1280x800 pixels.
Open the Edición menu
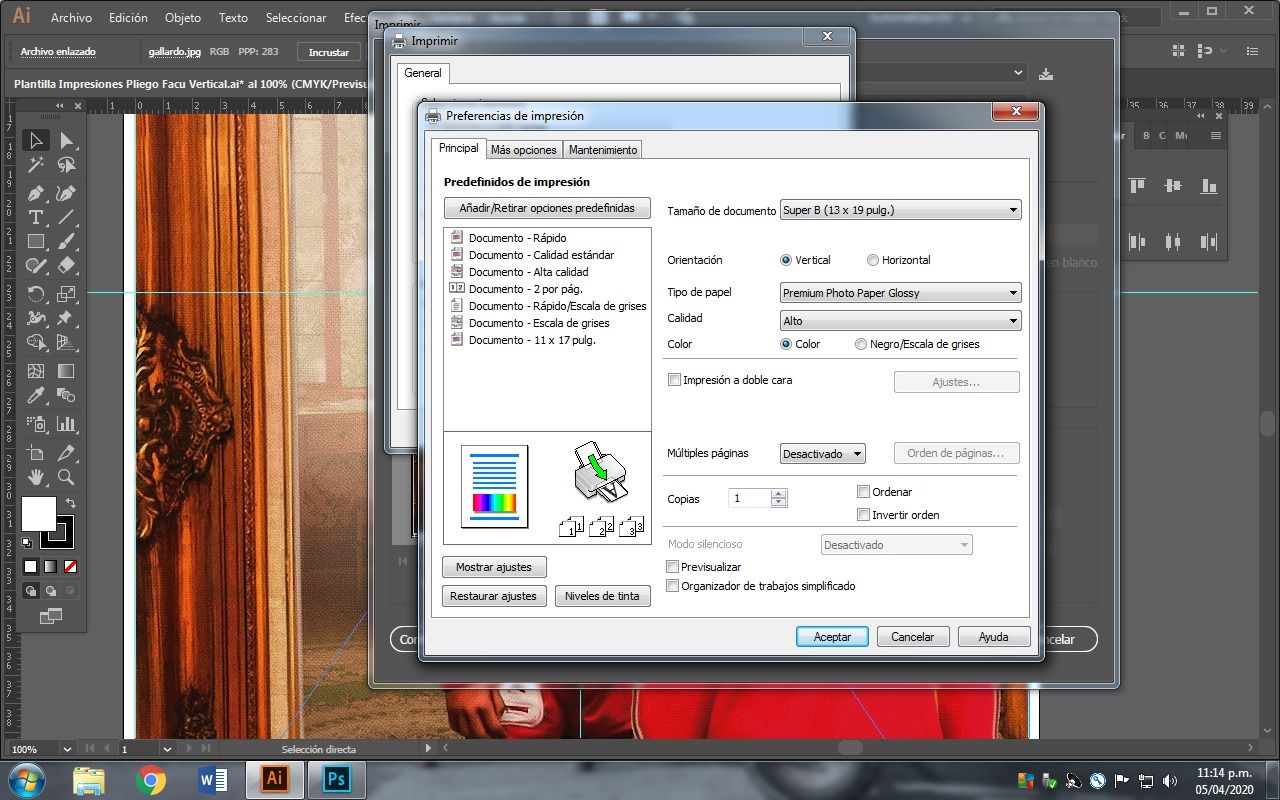point(128,18)
